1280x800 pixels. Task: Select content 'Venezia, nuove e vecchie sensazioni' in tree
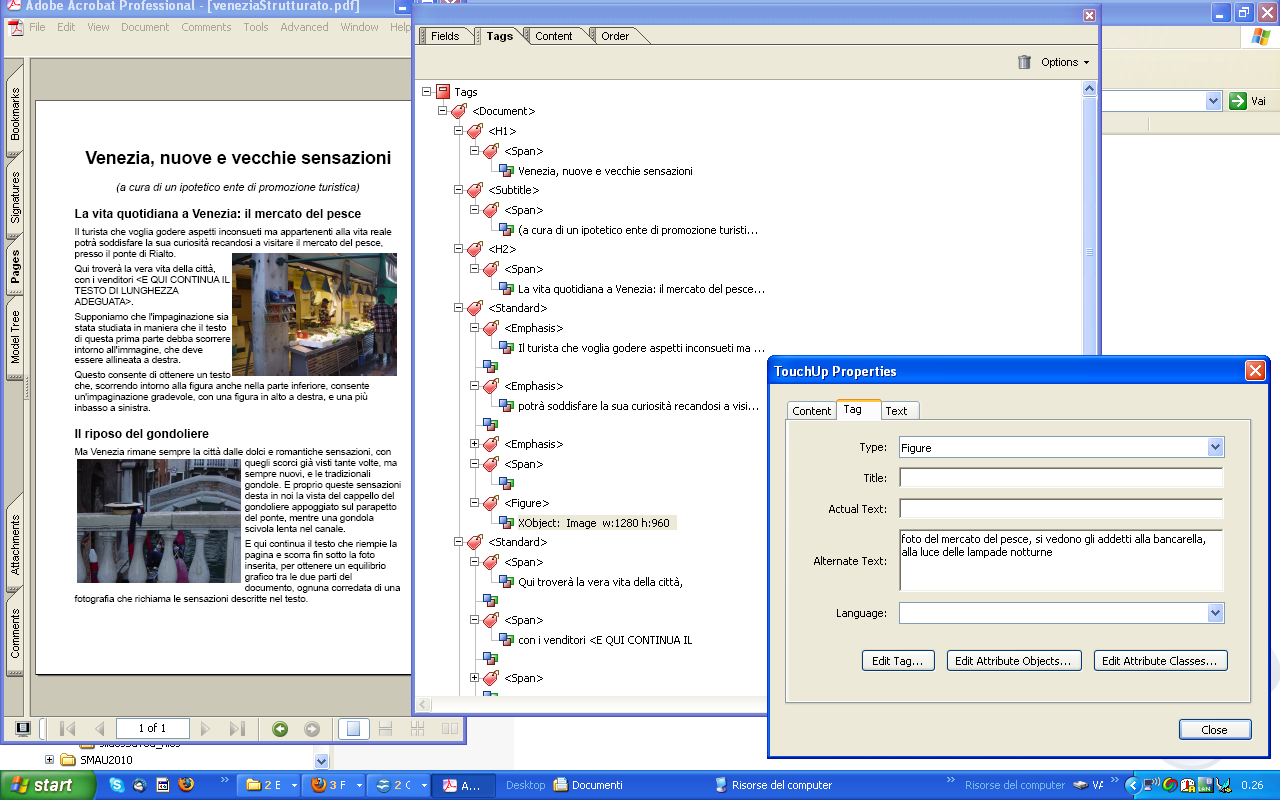(x=605, y=171)
